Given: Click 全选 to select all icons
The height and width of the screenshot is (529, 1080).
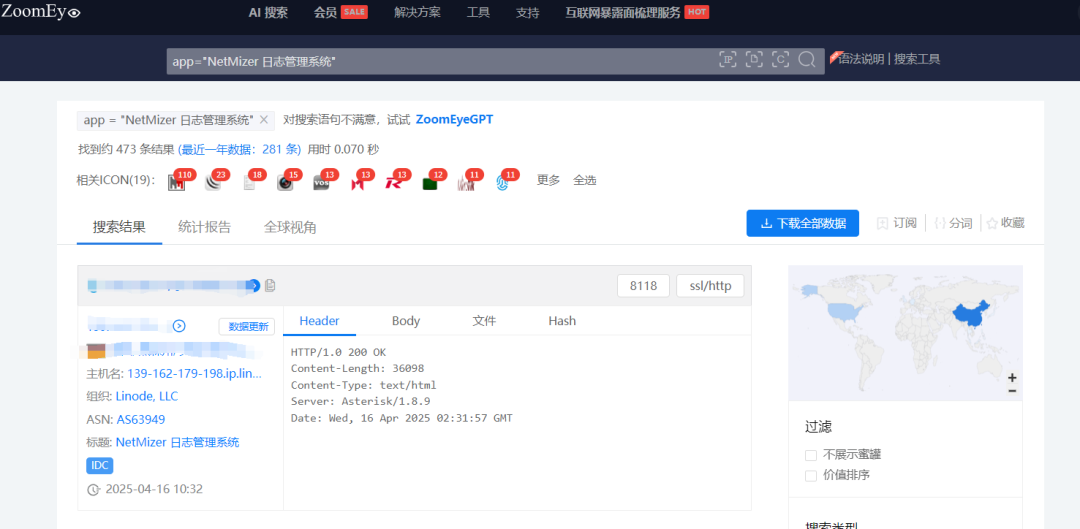Looking at the screenshot, I should click(585, 180).
